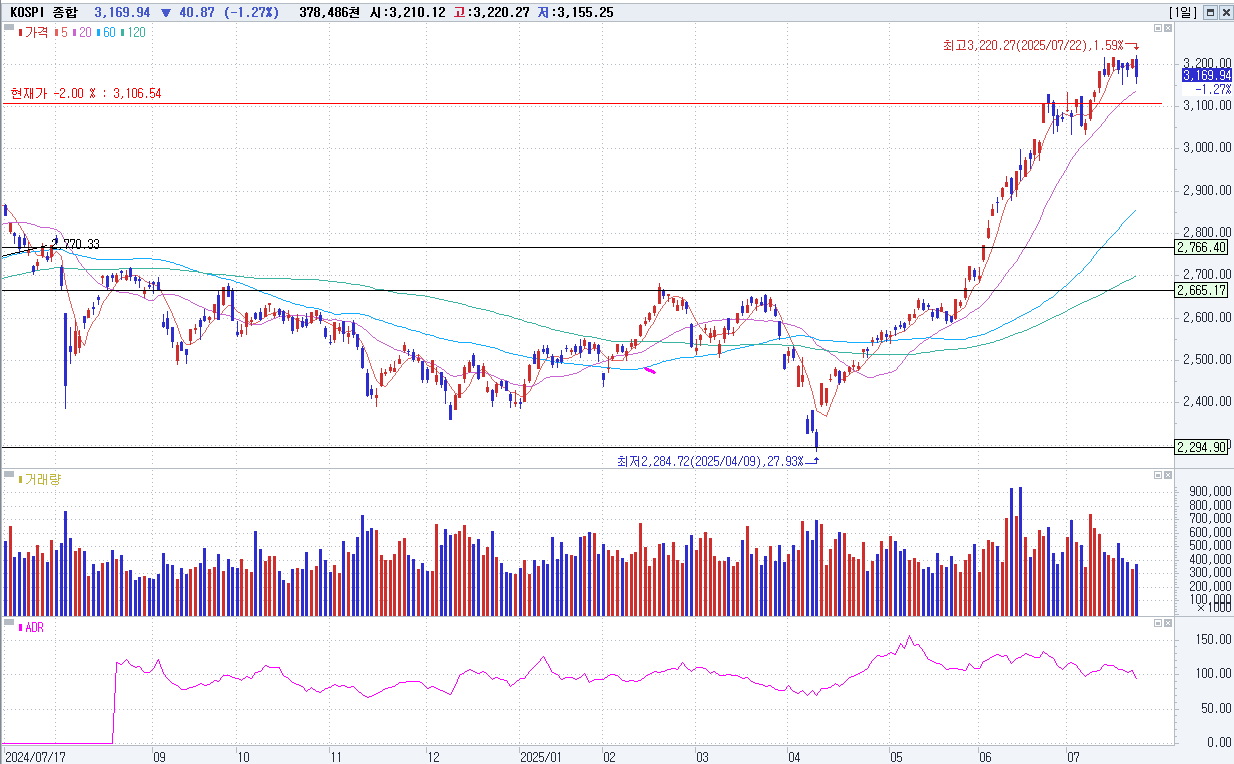Maximize the KOSPI chart window
Screen dimensions: 1234x764
[x=1211, y=12]
